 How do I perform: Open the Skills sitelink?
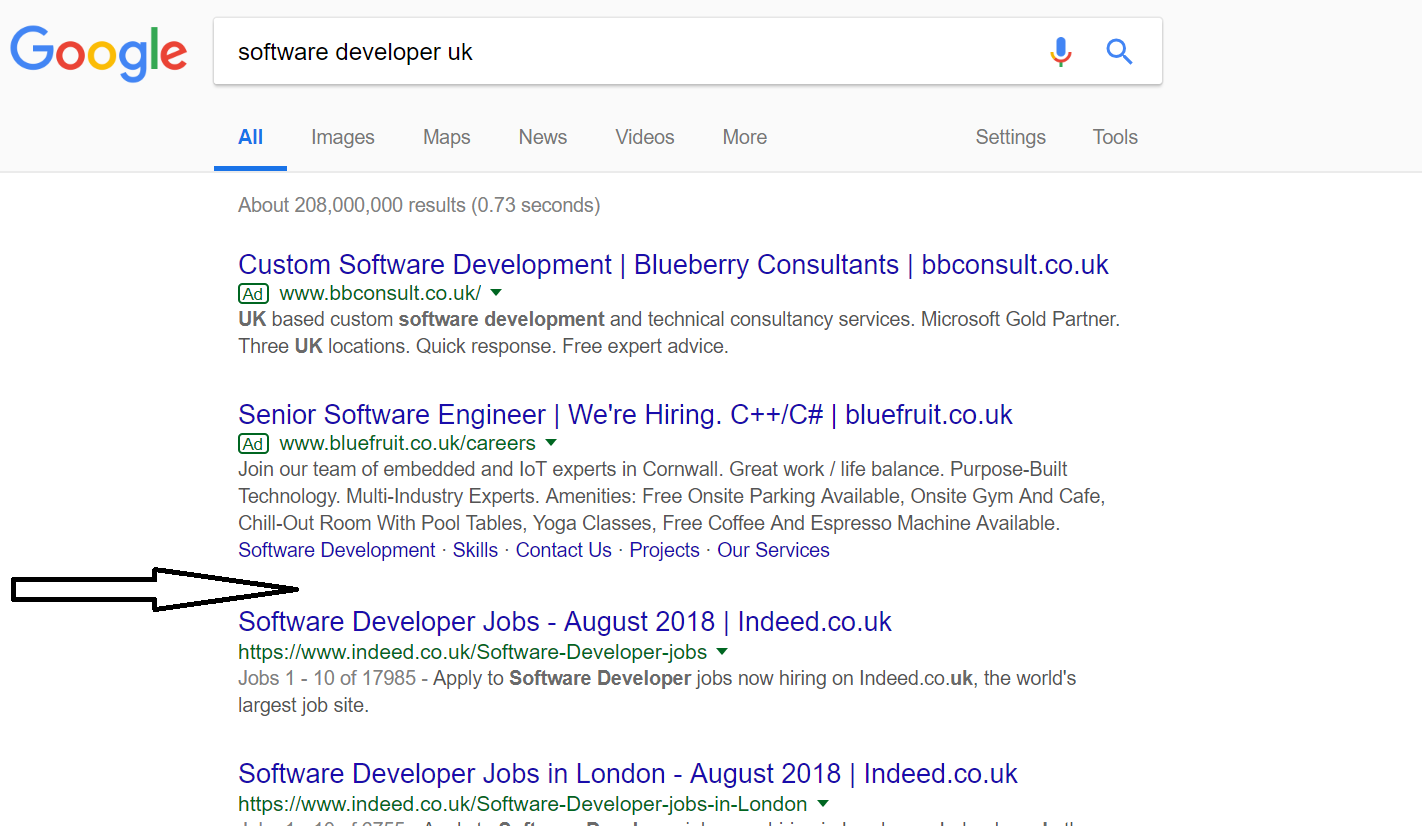(x=475, y=550)
